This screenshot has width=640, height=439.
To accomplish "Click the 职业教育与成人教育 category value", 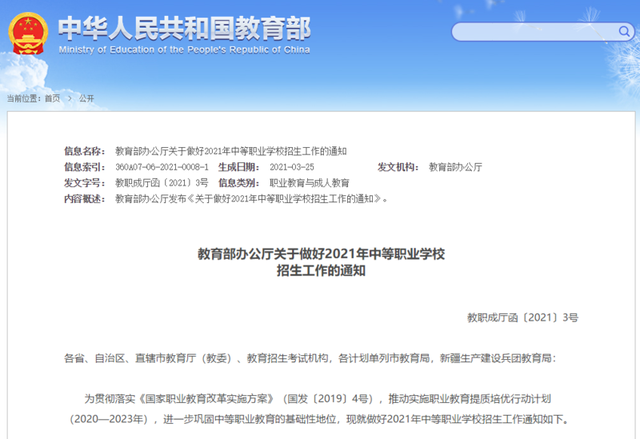I will (x=309, y=183).
